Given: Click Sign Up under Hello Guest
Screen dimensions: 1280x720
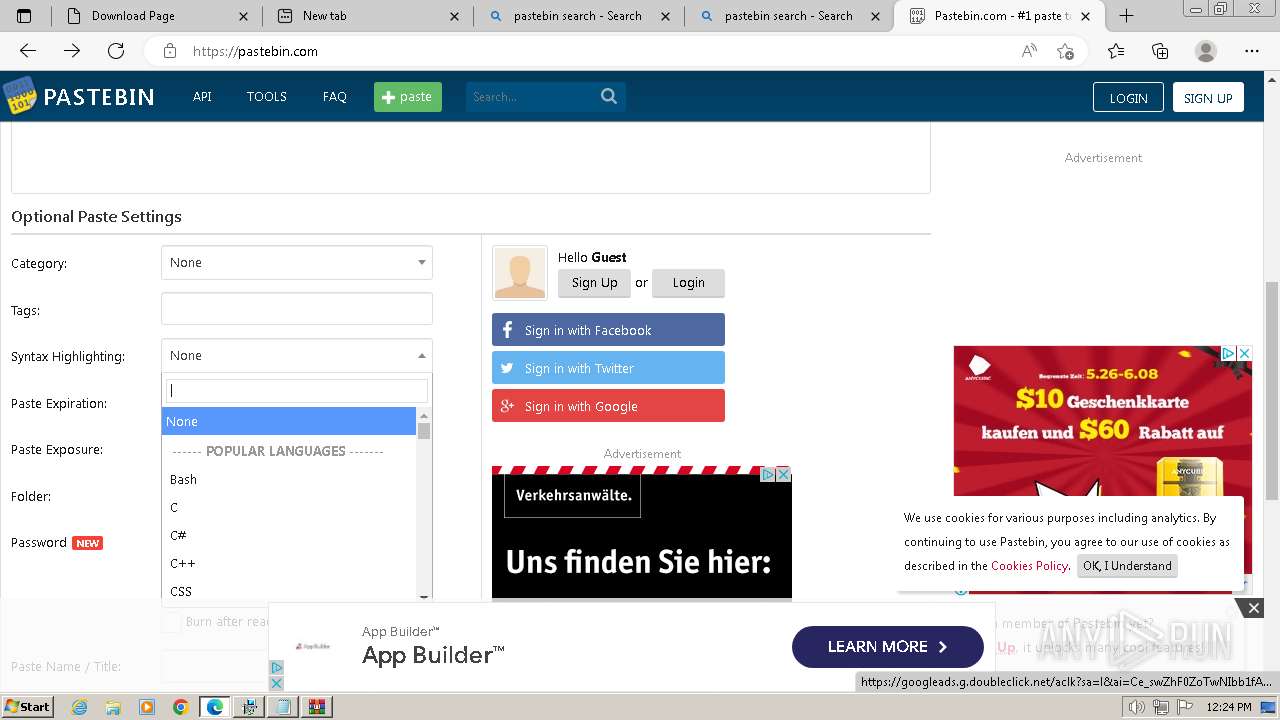Looking at the screenshot, I should [595, 282].
